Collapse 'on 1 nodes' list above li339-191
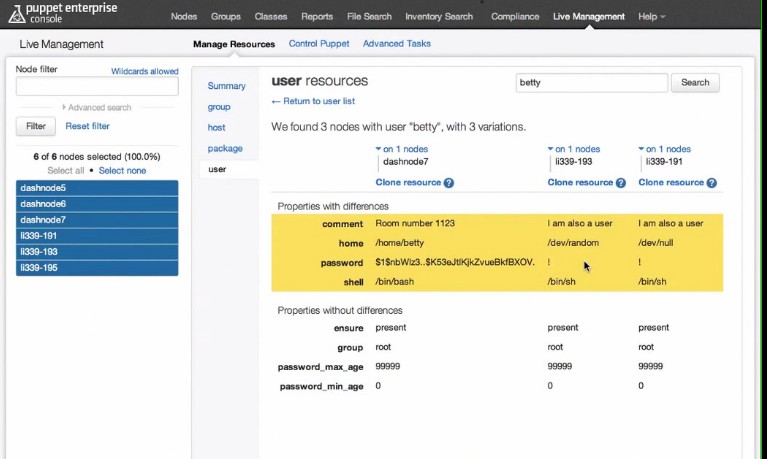This screenshot has width=767, height=459. pyautogui.click(x=667, y=149)
